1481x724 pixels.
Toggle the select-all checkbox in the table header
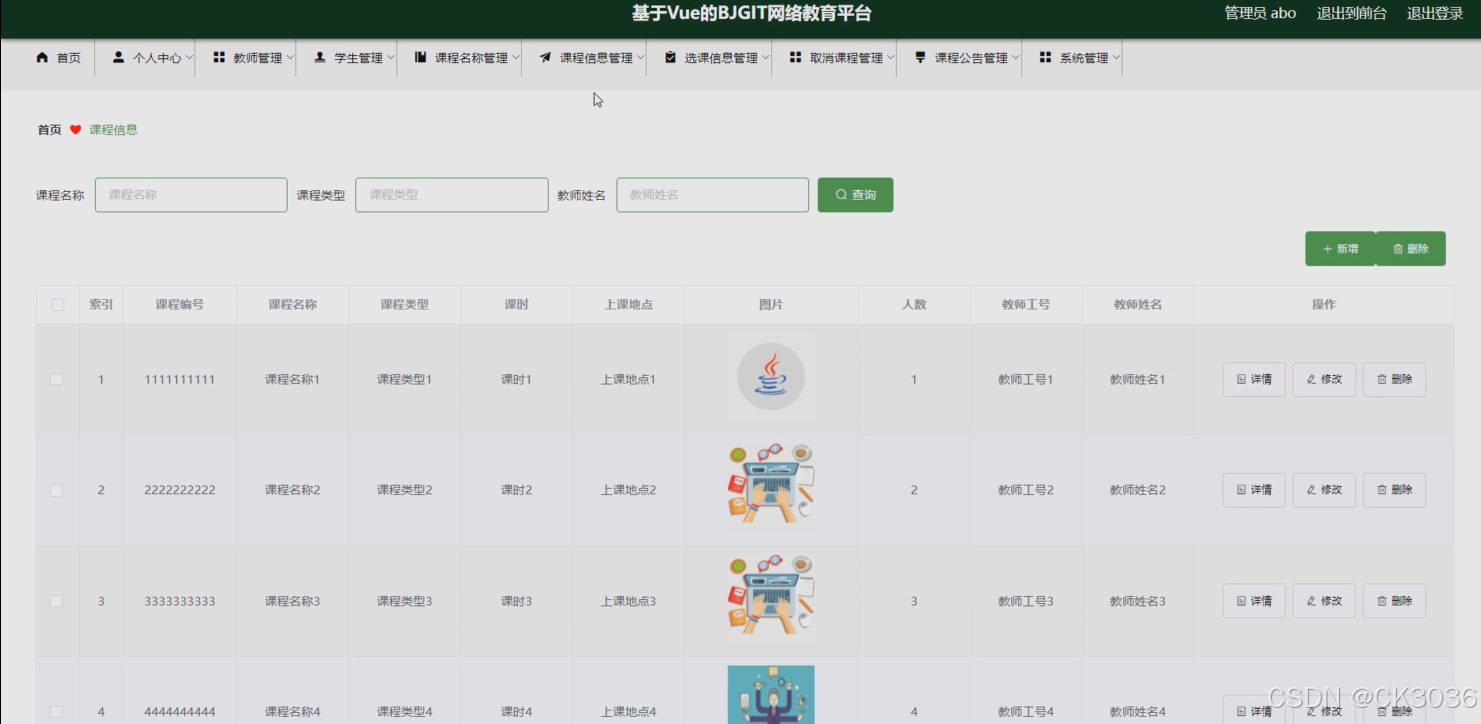click(x=57, y=305)
